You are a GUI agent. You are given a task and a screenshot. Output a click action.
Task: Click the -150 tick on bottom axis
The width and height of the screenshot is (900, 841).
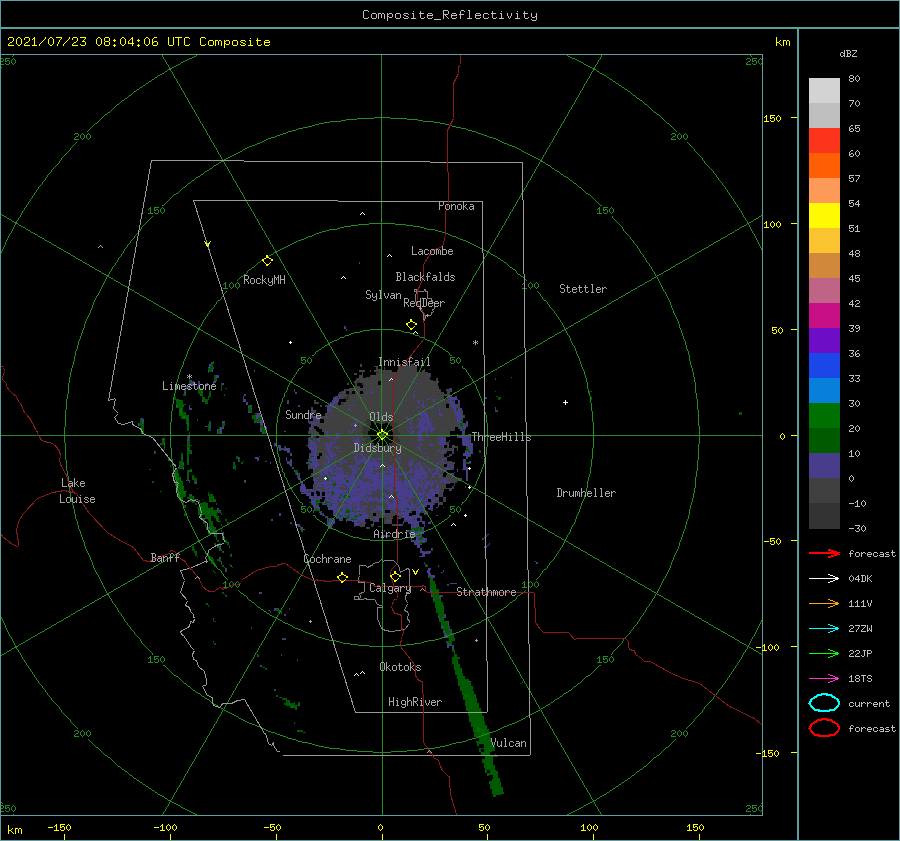tap(59, 827)
